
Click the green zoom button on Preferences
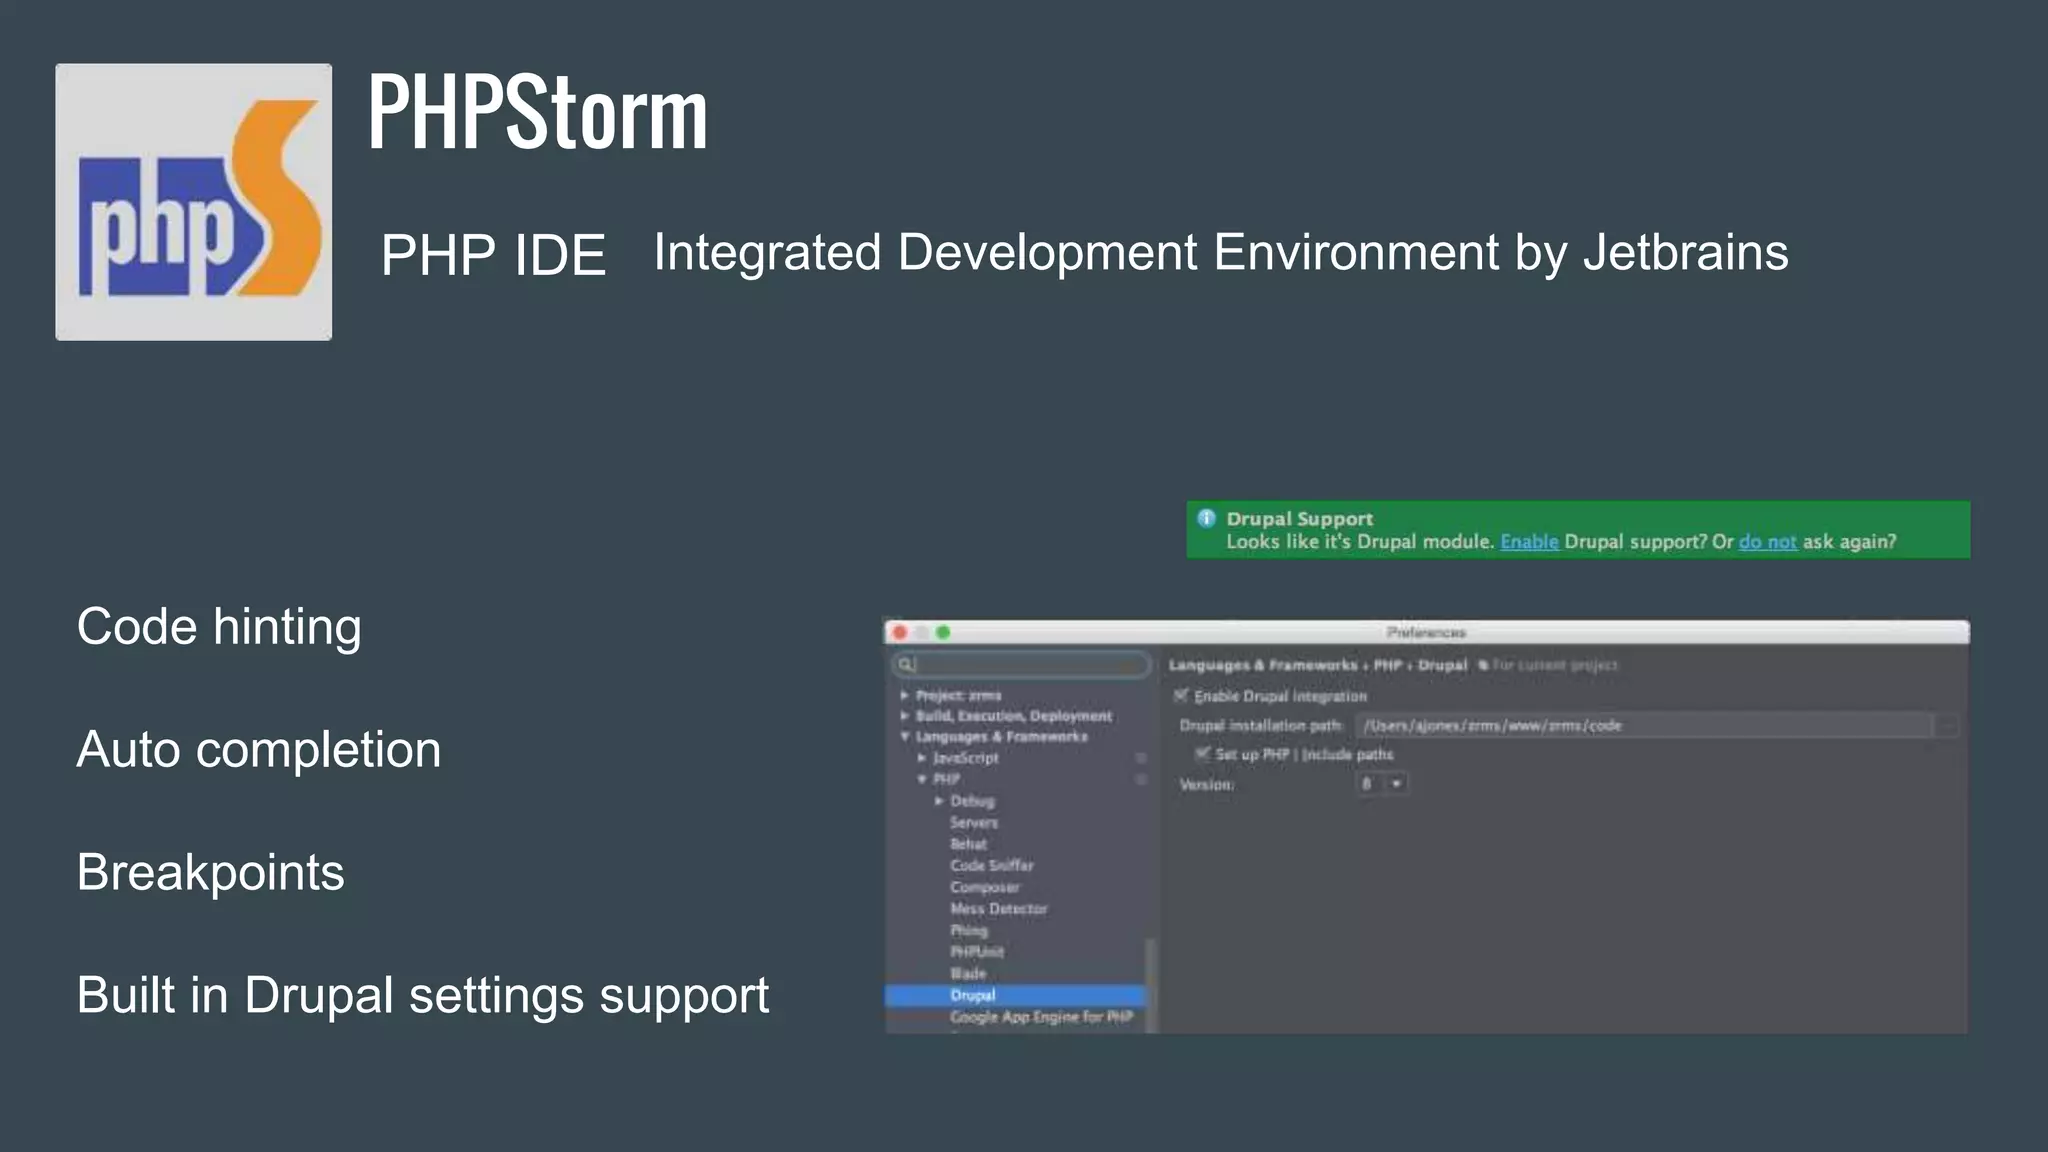942,632
